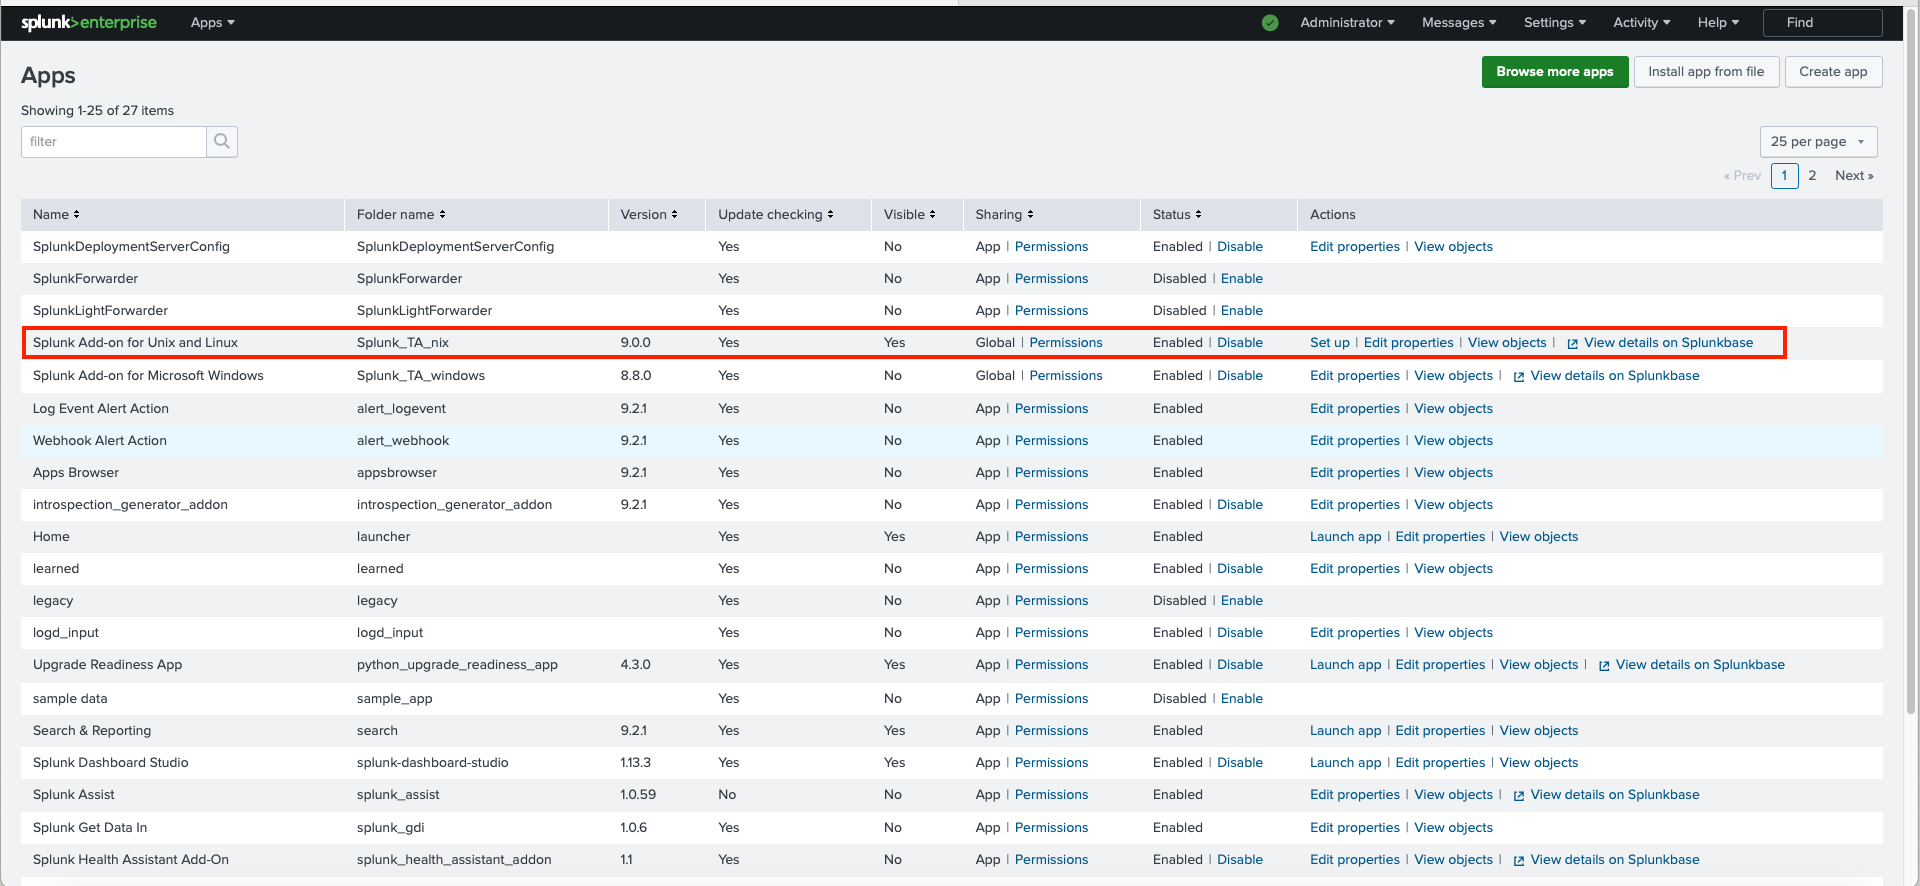Image resolution: width=1920 pixels, height=886 pixels.
Task: Open the Help menu
Action: coord(1718,22)
